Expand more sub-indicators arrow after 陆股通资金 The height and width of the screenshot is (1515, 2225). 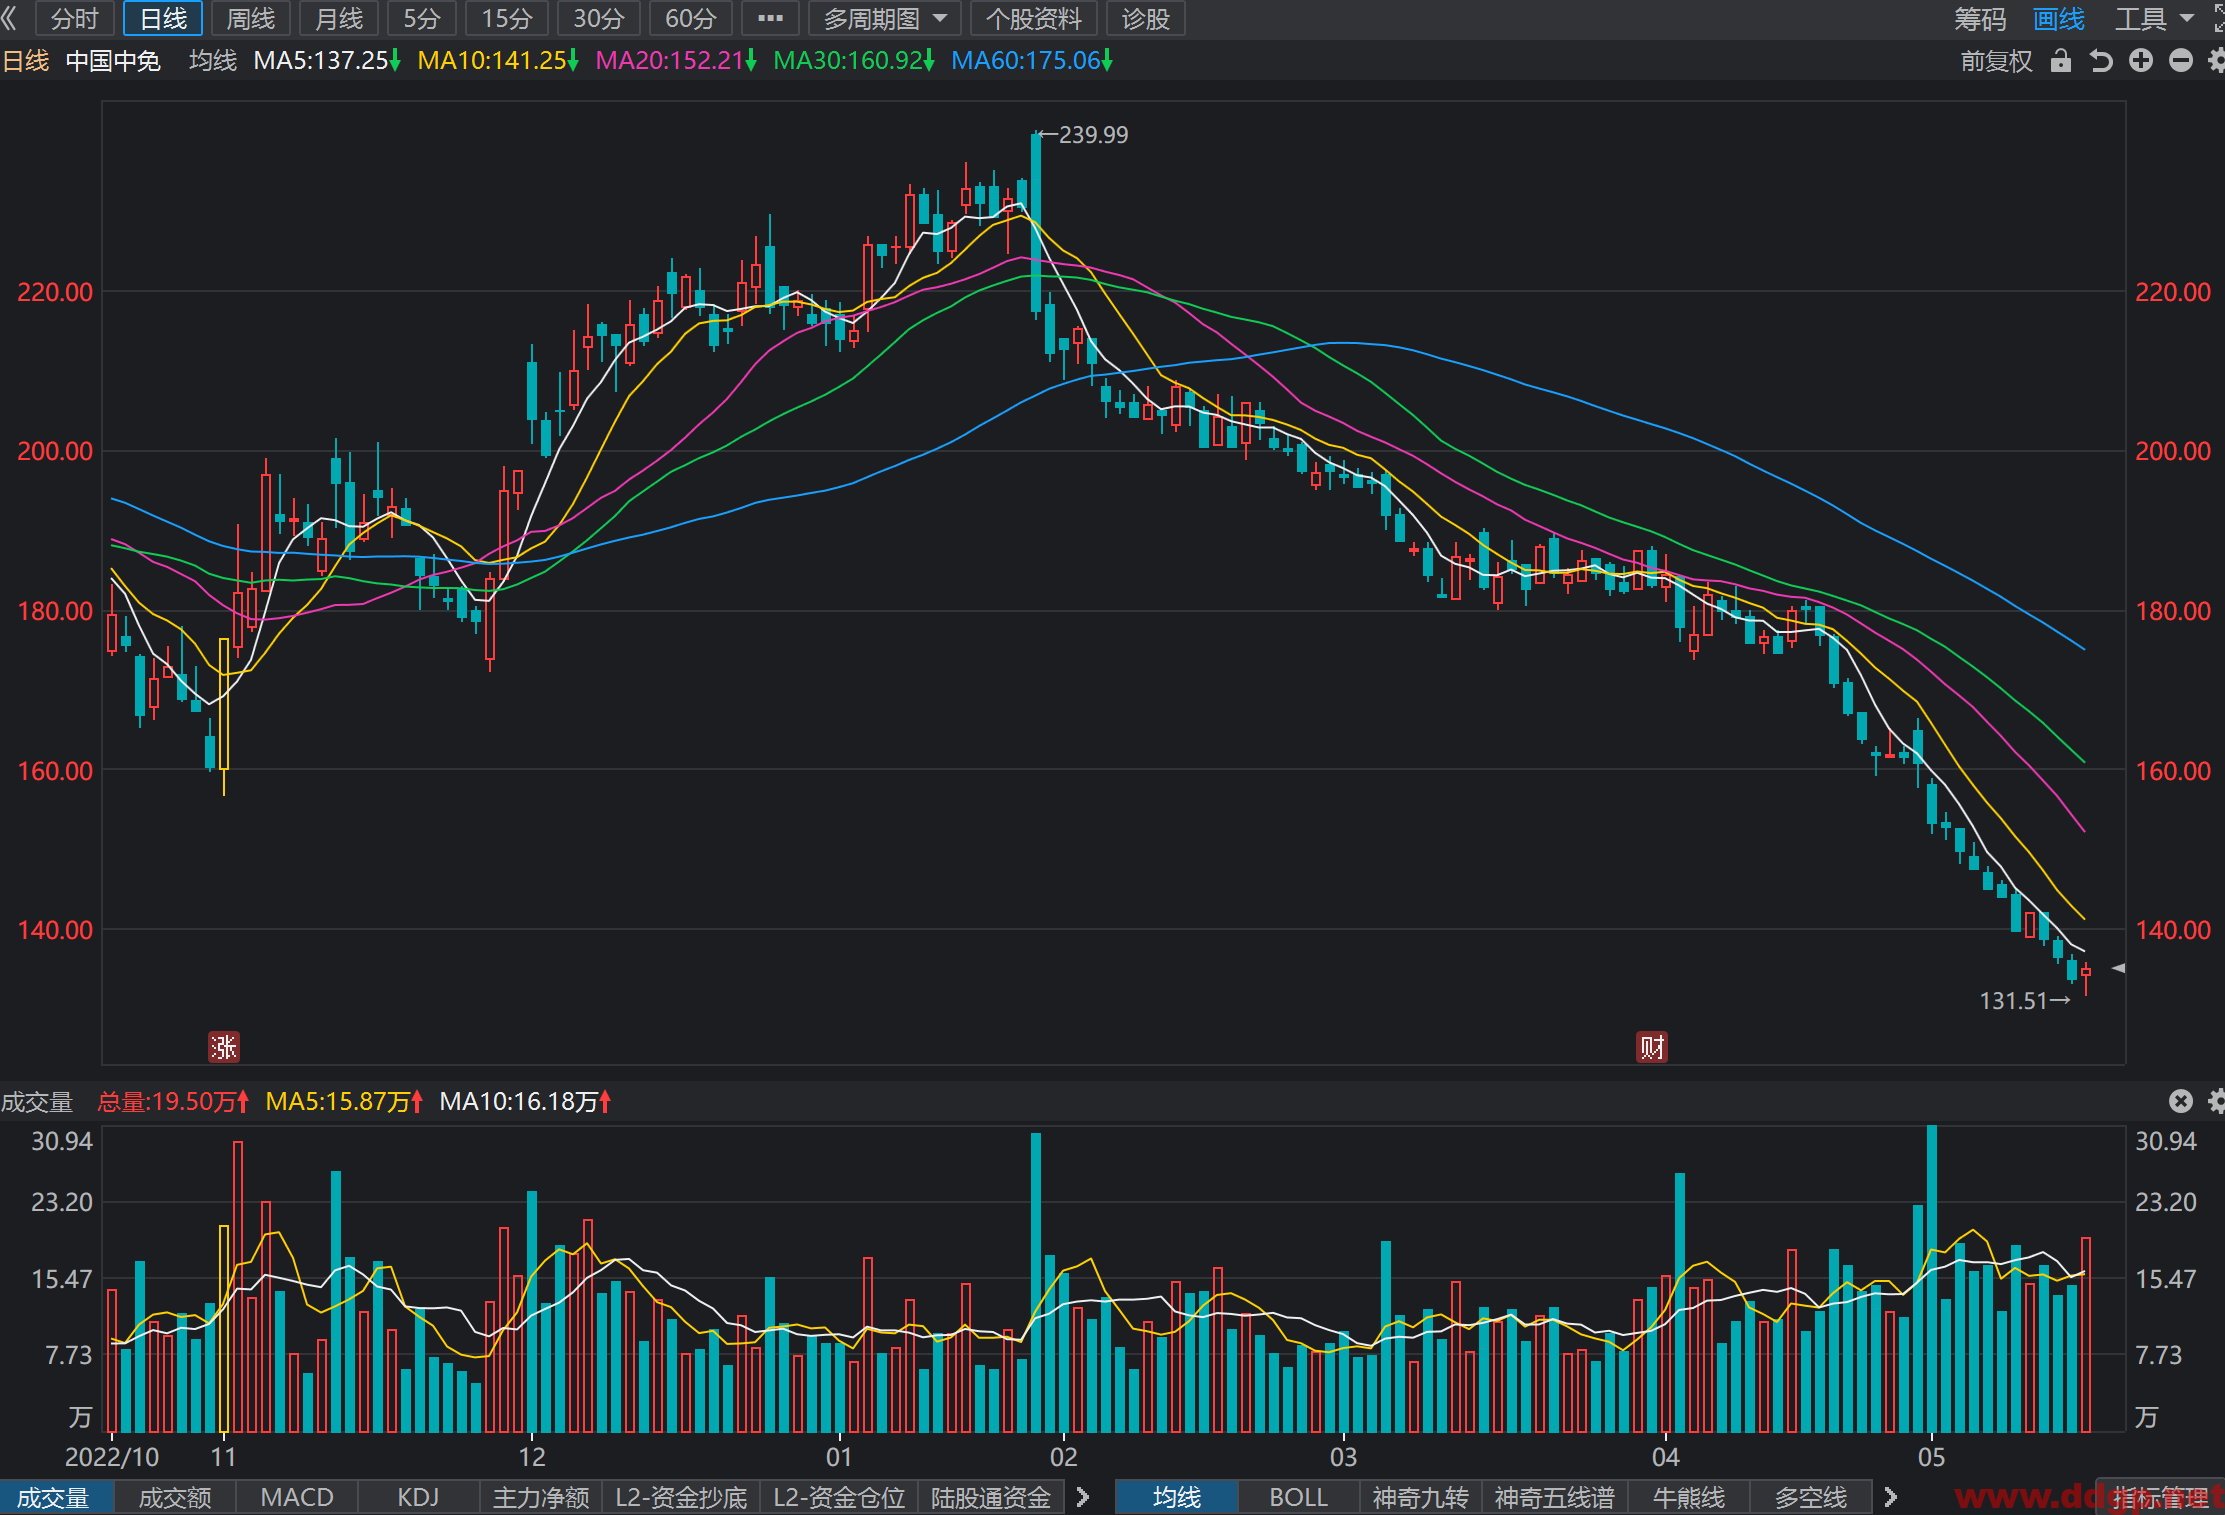click(1082, 1497)
